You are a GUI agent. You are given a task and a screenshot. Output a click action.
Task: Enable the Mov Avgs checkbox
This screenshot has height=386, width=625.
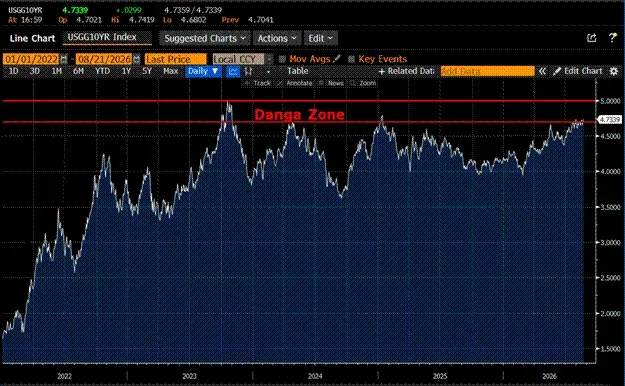(282, 59)
